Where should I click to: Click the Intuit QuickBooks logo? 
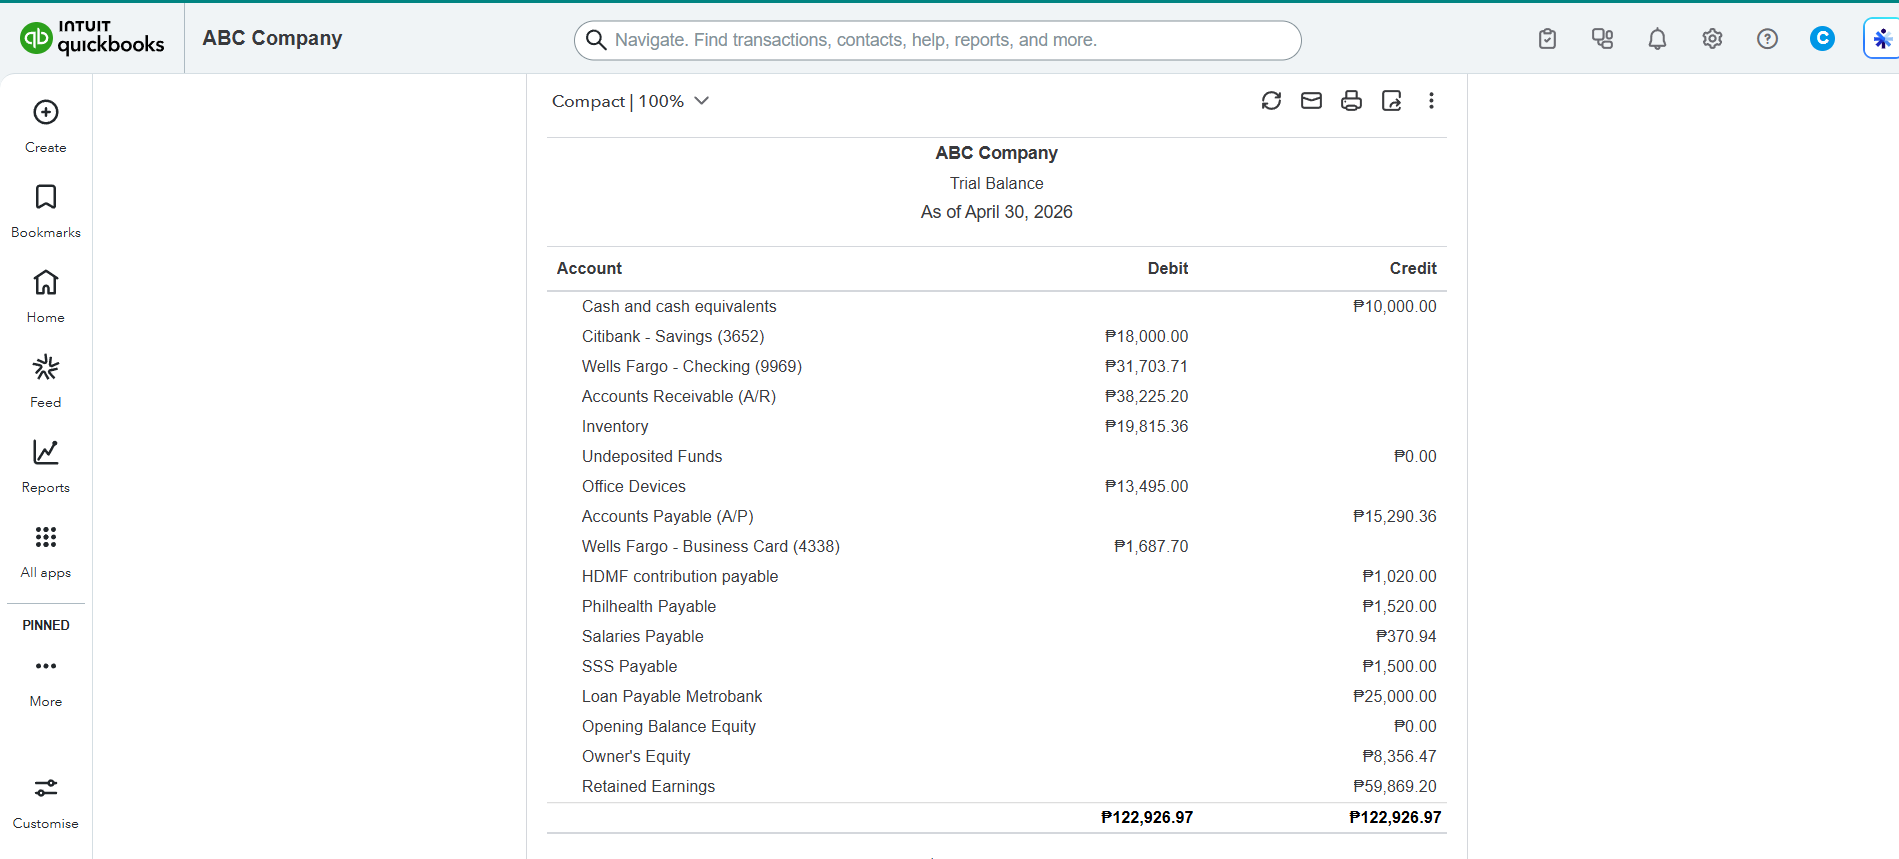92,37
